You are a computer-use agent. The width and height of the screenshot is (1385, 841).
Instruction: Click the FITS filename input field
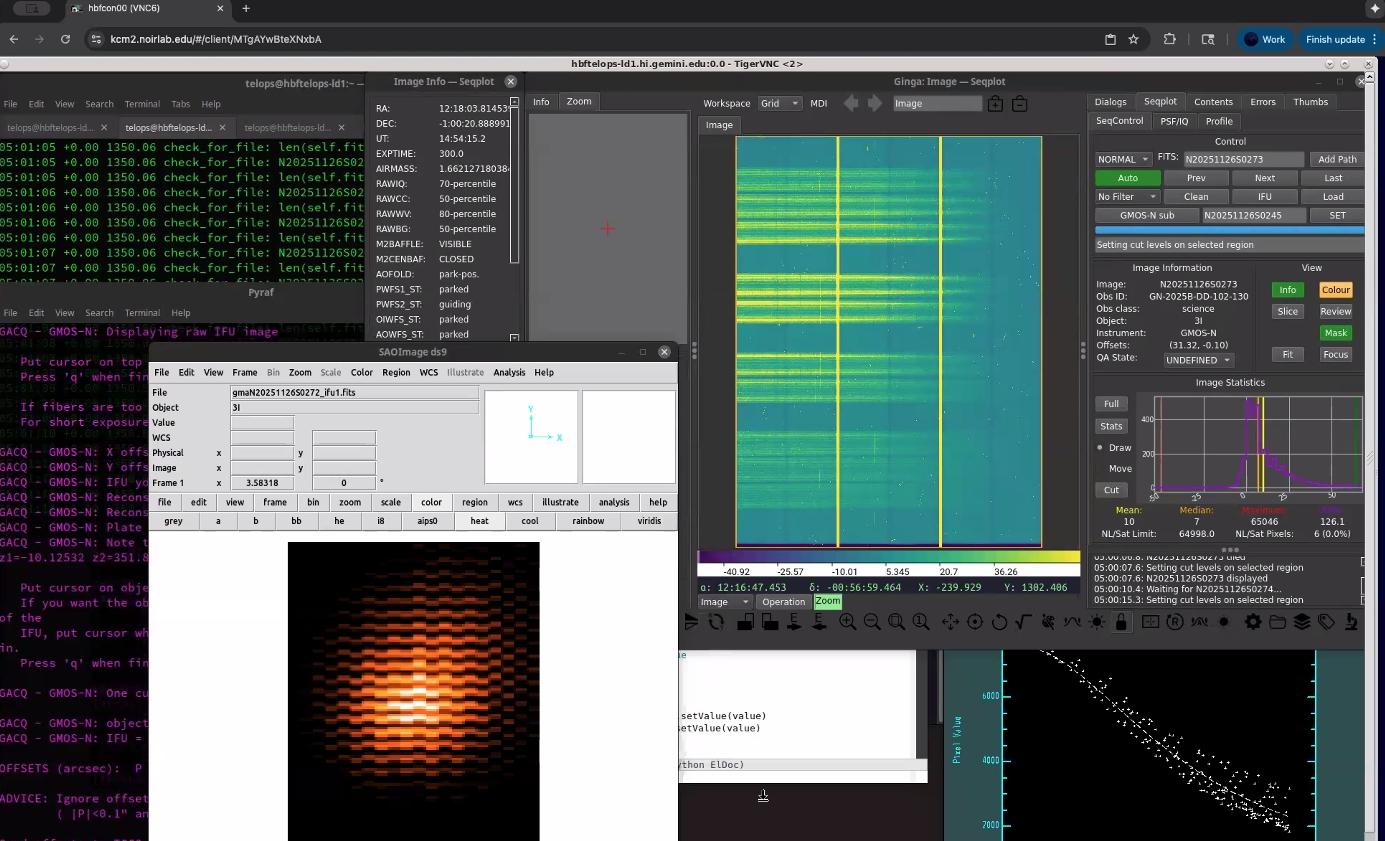1244,159
